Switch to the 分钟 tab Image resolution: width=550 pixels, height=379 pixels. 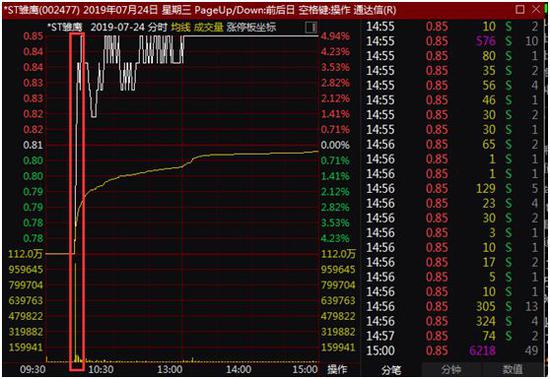[451, 370]
